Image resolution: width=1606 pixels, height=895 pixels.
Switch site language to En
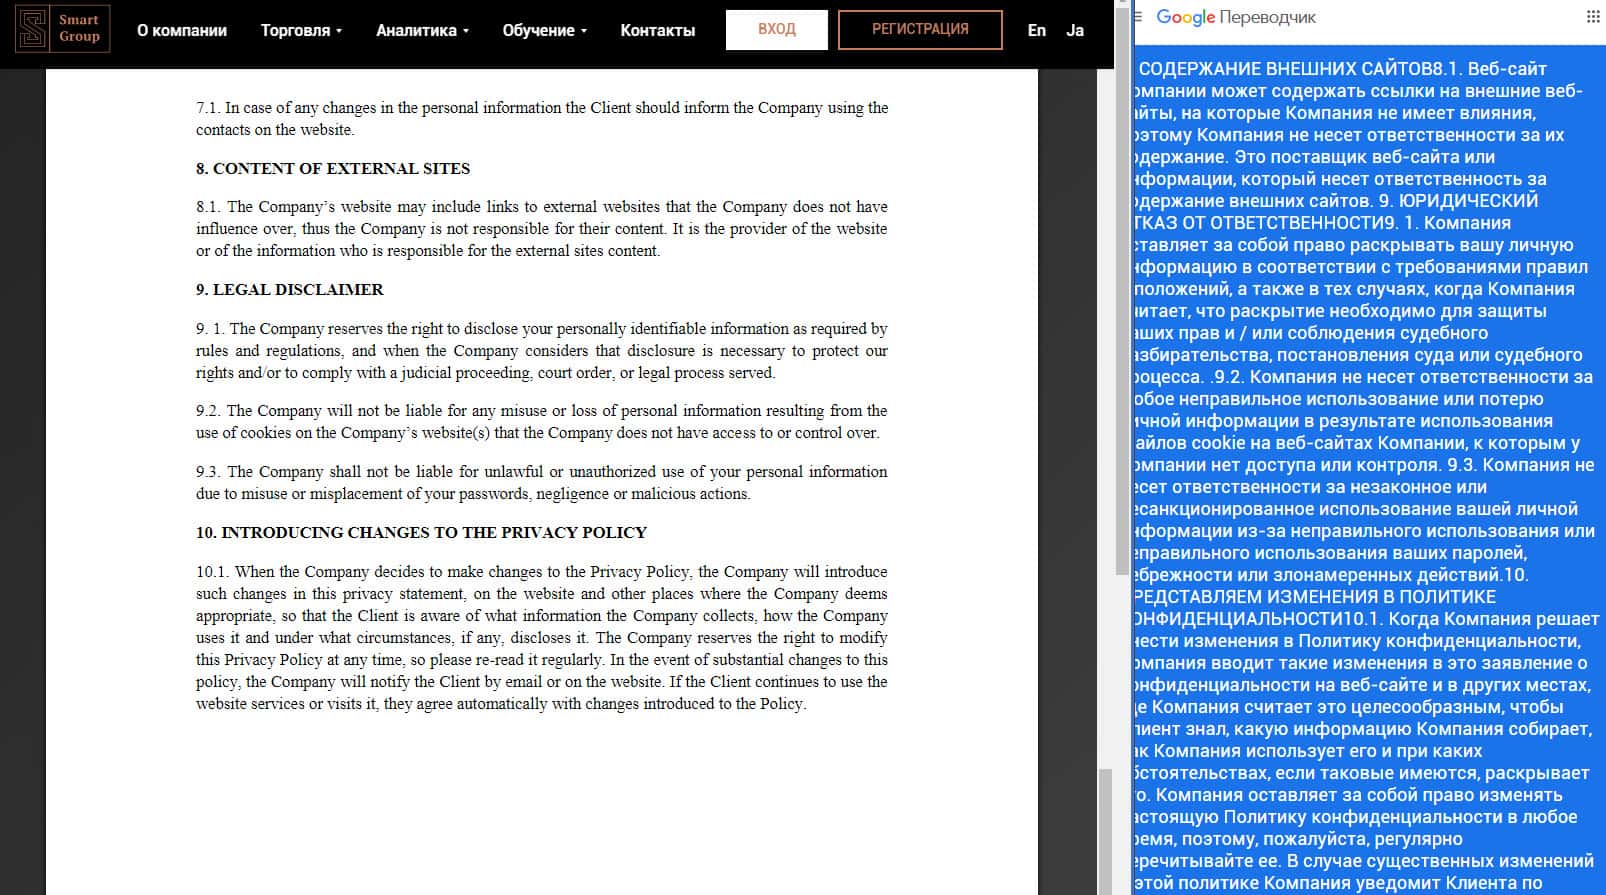1036,30
